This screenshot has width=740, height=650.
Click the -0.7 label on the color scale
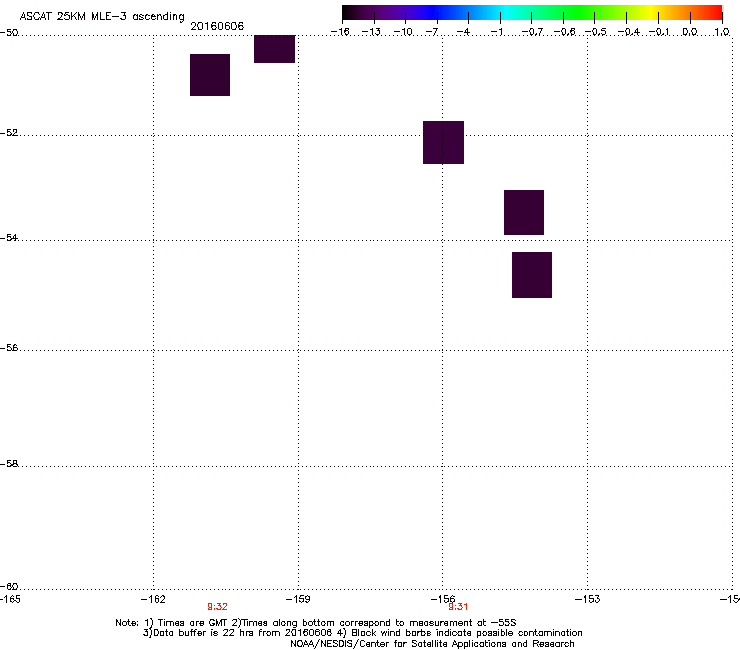(x=532, y=32)
